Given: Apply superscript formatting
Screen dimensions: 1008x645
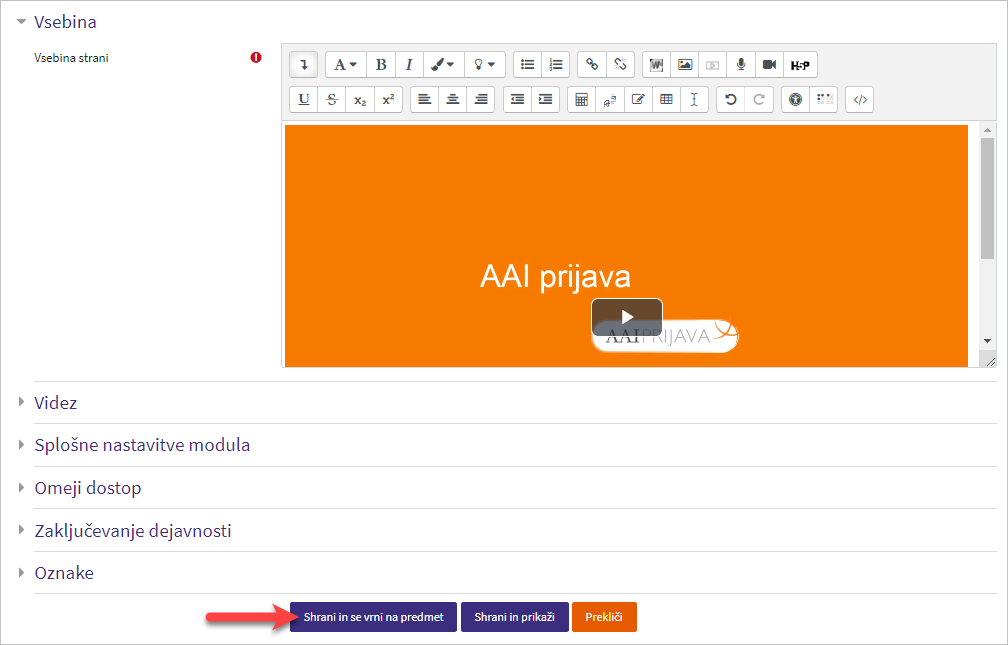Looking at the screenshot, I should pyautogui.click(x=388, y=99).
